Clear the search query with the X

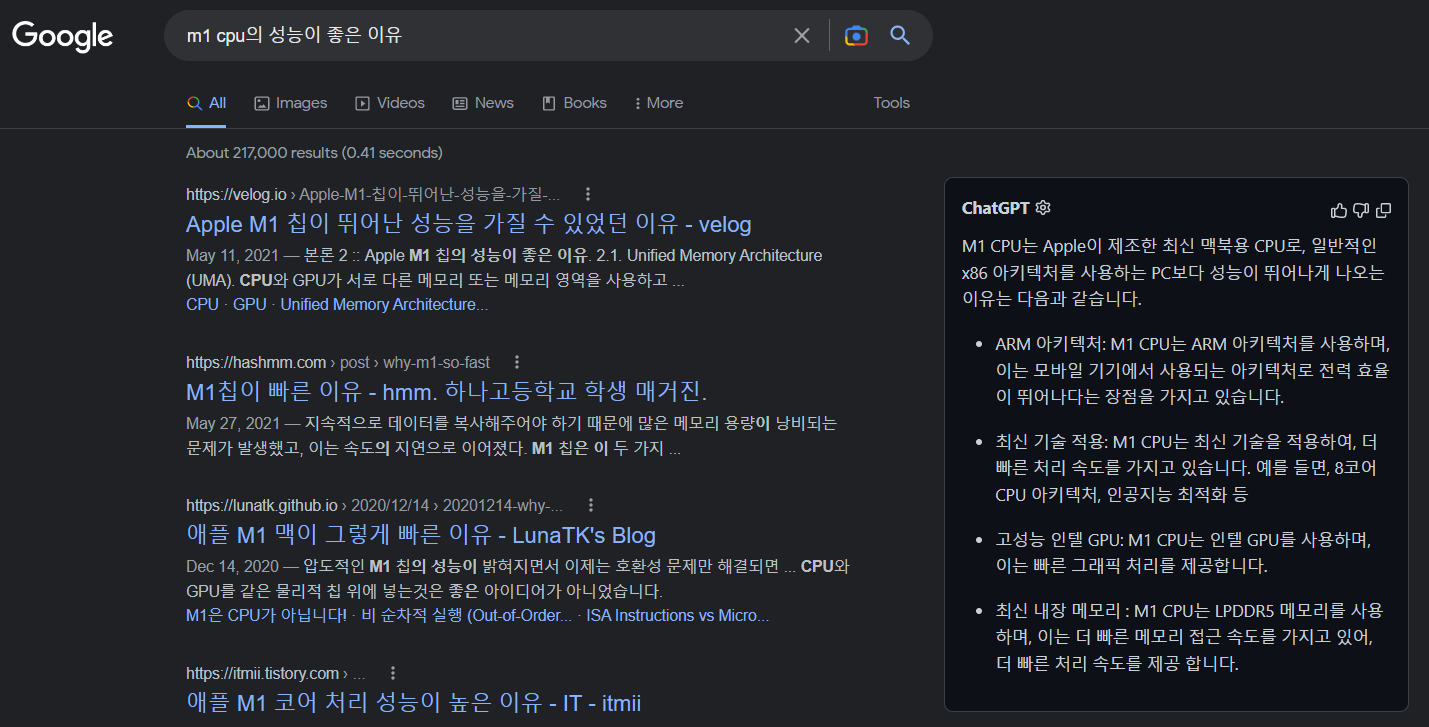(x=802, y=36)
